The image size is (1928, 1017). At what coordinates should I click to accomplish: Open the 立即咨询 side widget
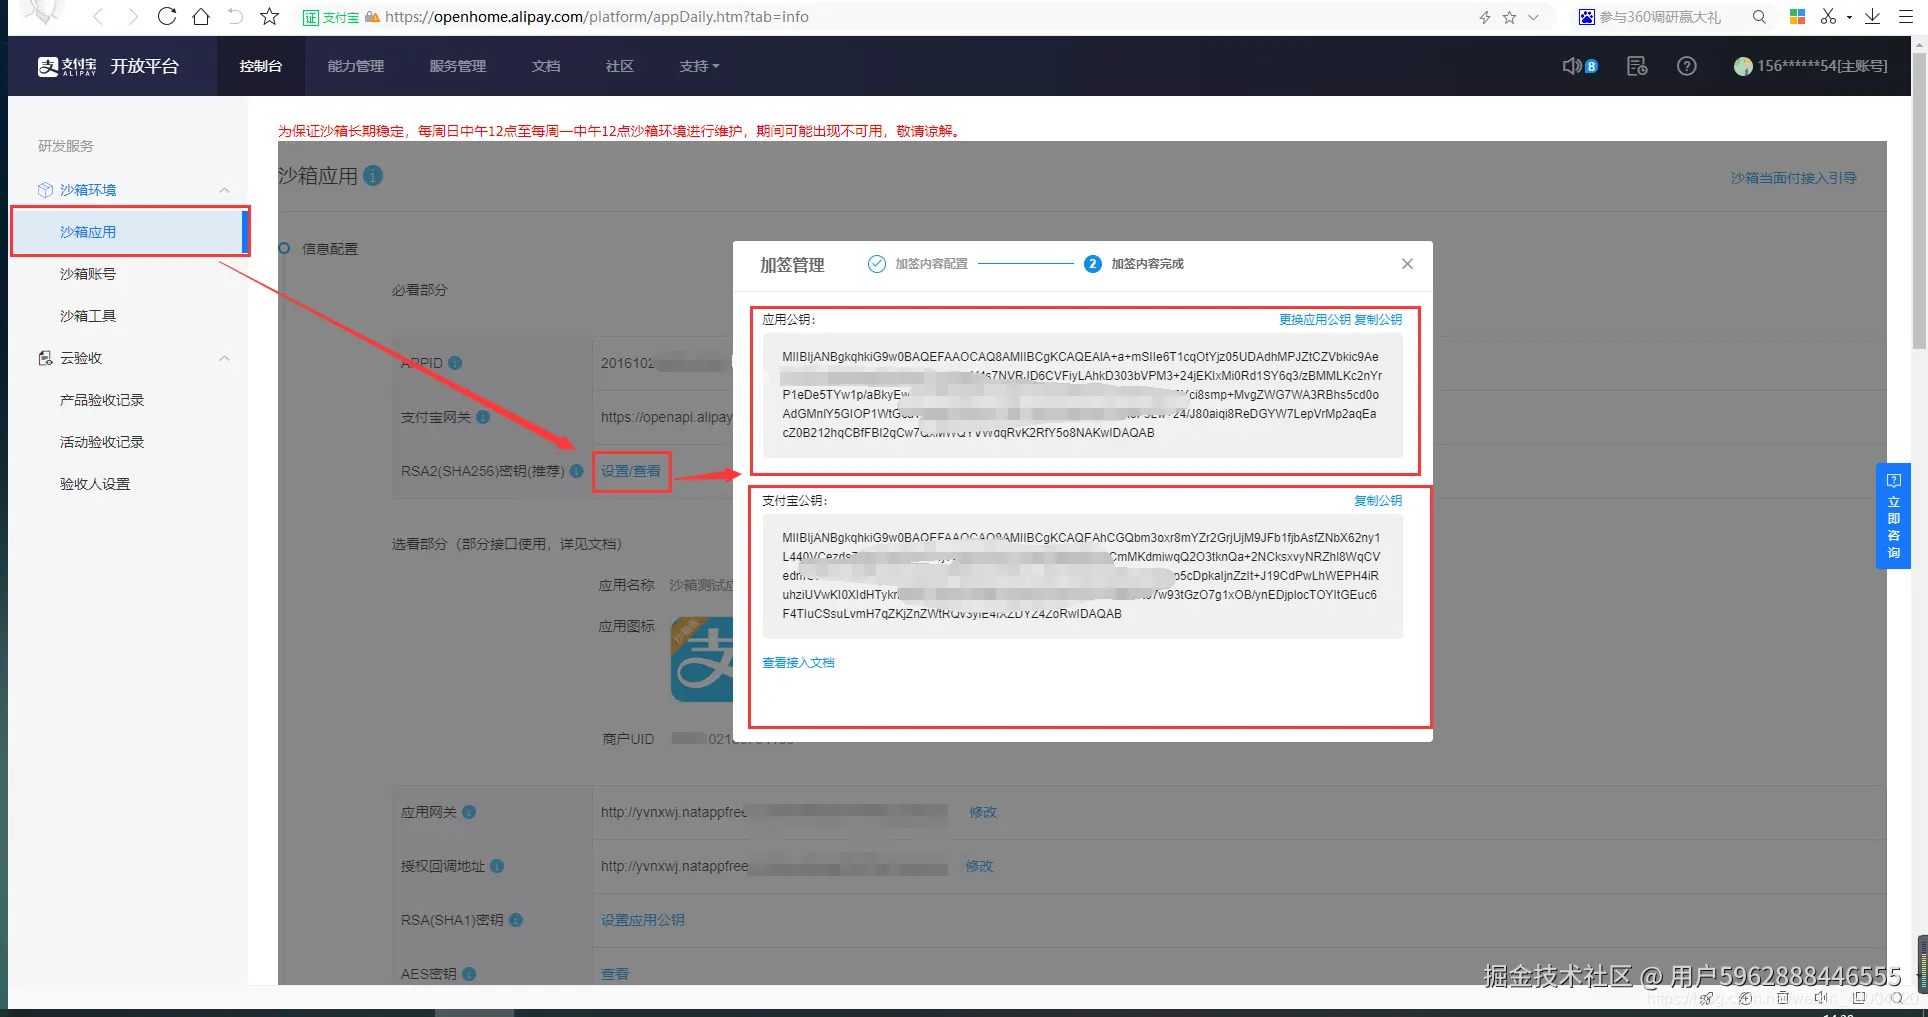[1893, 516]
